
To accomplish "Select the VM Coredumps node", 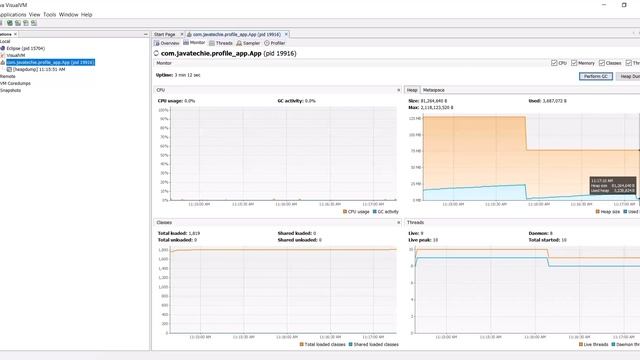I will (16, 83).
